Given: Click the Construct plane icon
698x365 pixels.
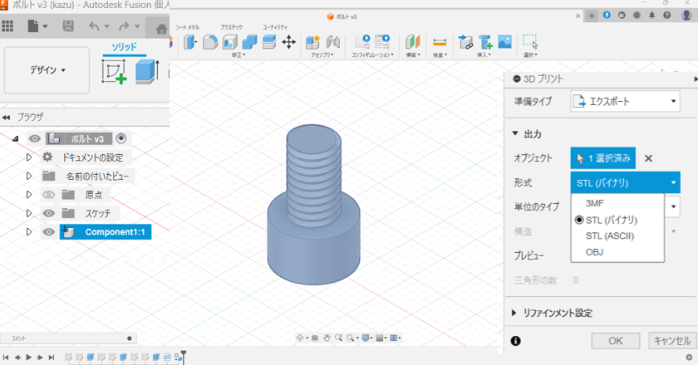Looking at the screenshot, I should point(413,42).
